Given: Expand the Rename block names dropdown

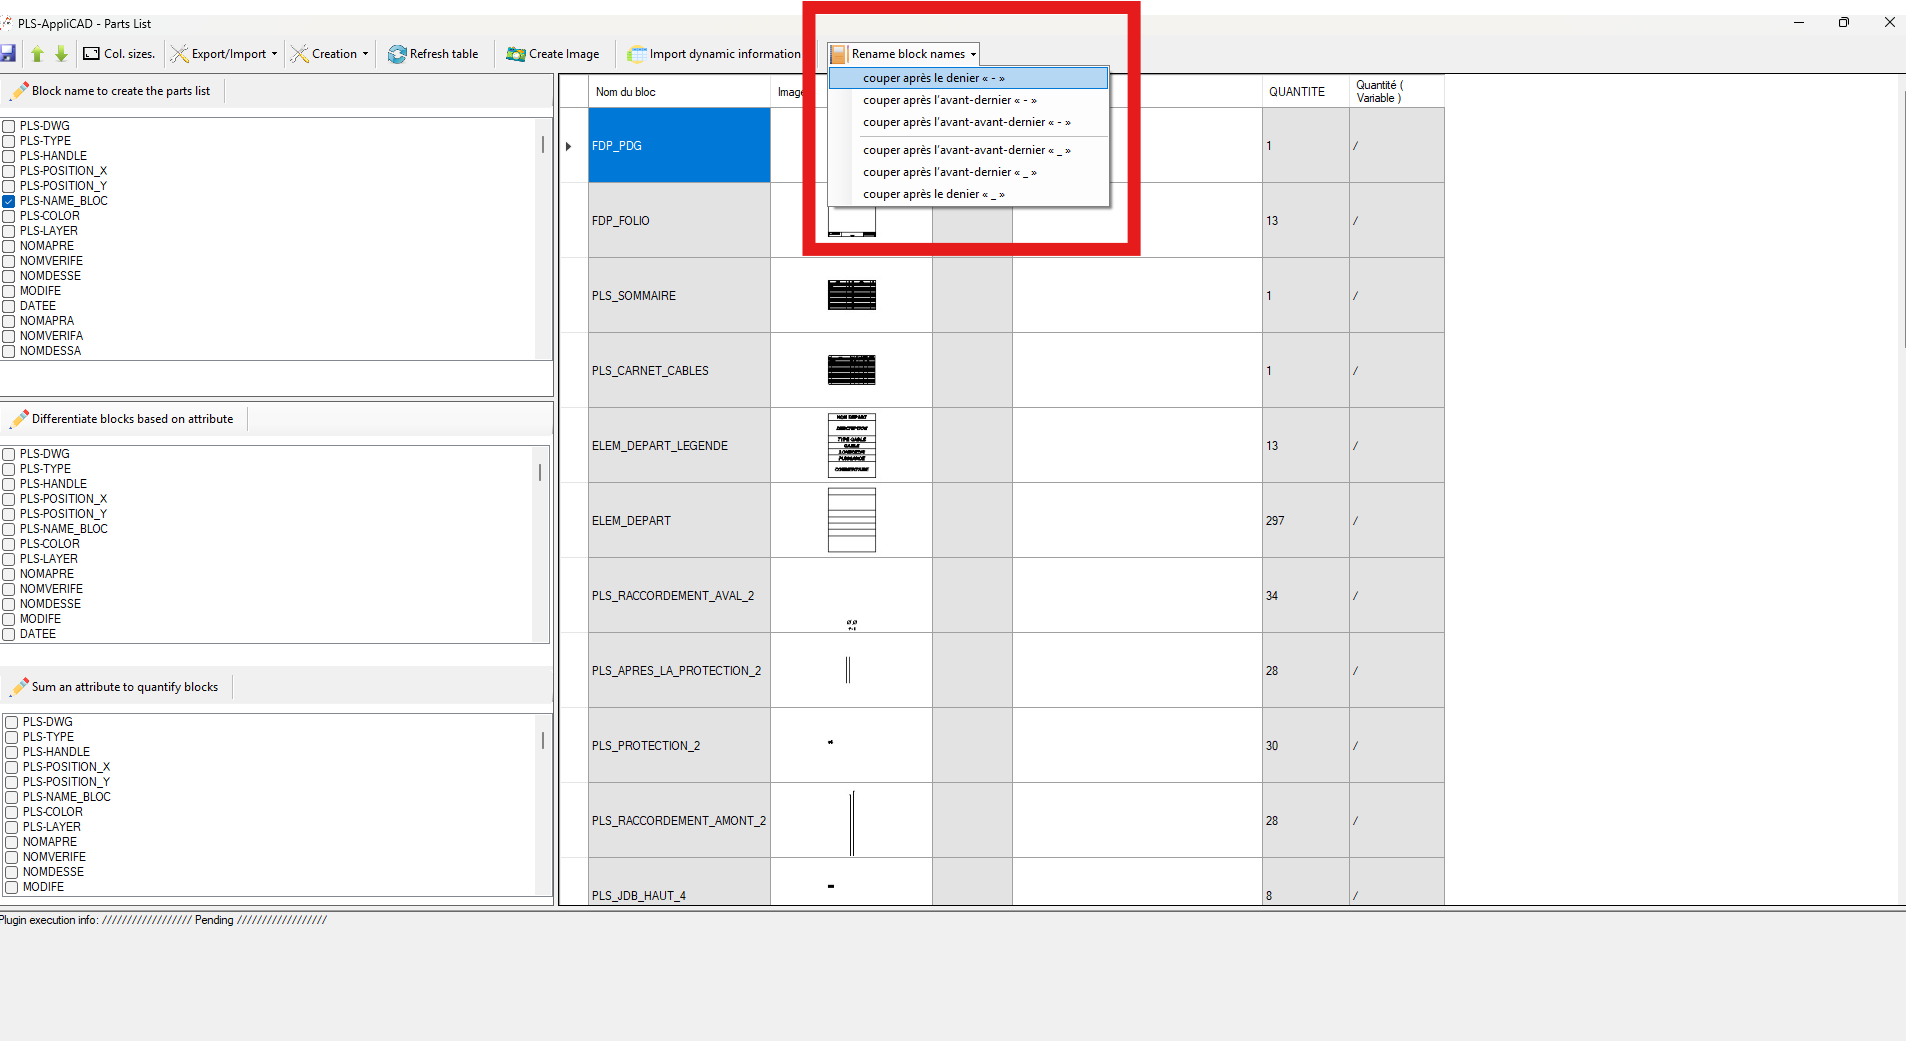Looking at the screenshot, I should [975, 54].
